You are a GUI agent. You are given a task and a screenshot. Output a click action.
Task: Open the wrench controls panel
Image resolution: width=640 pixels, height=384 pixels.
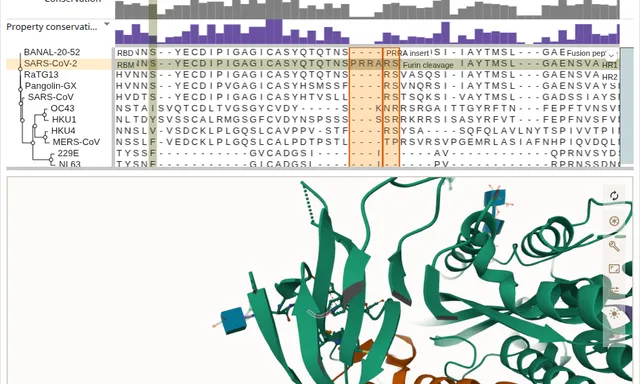(x=614, y=246)
